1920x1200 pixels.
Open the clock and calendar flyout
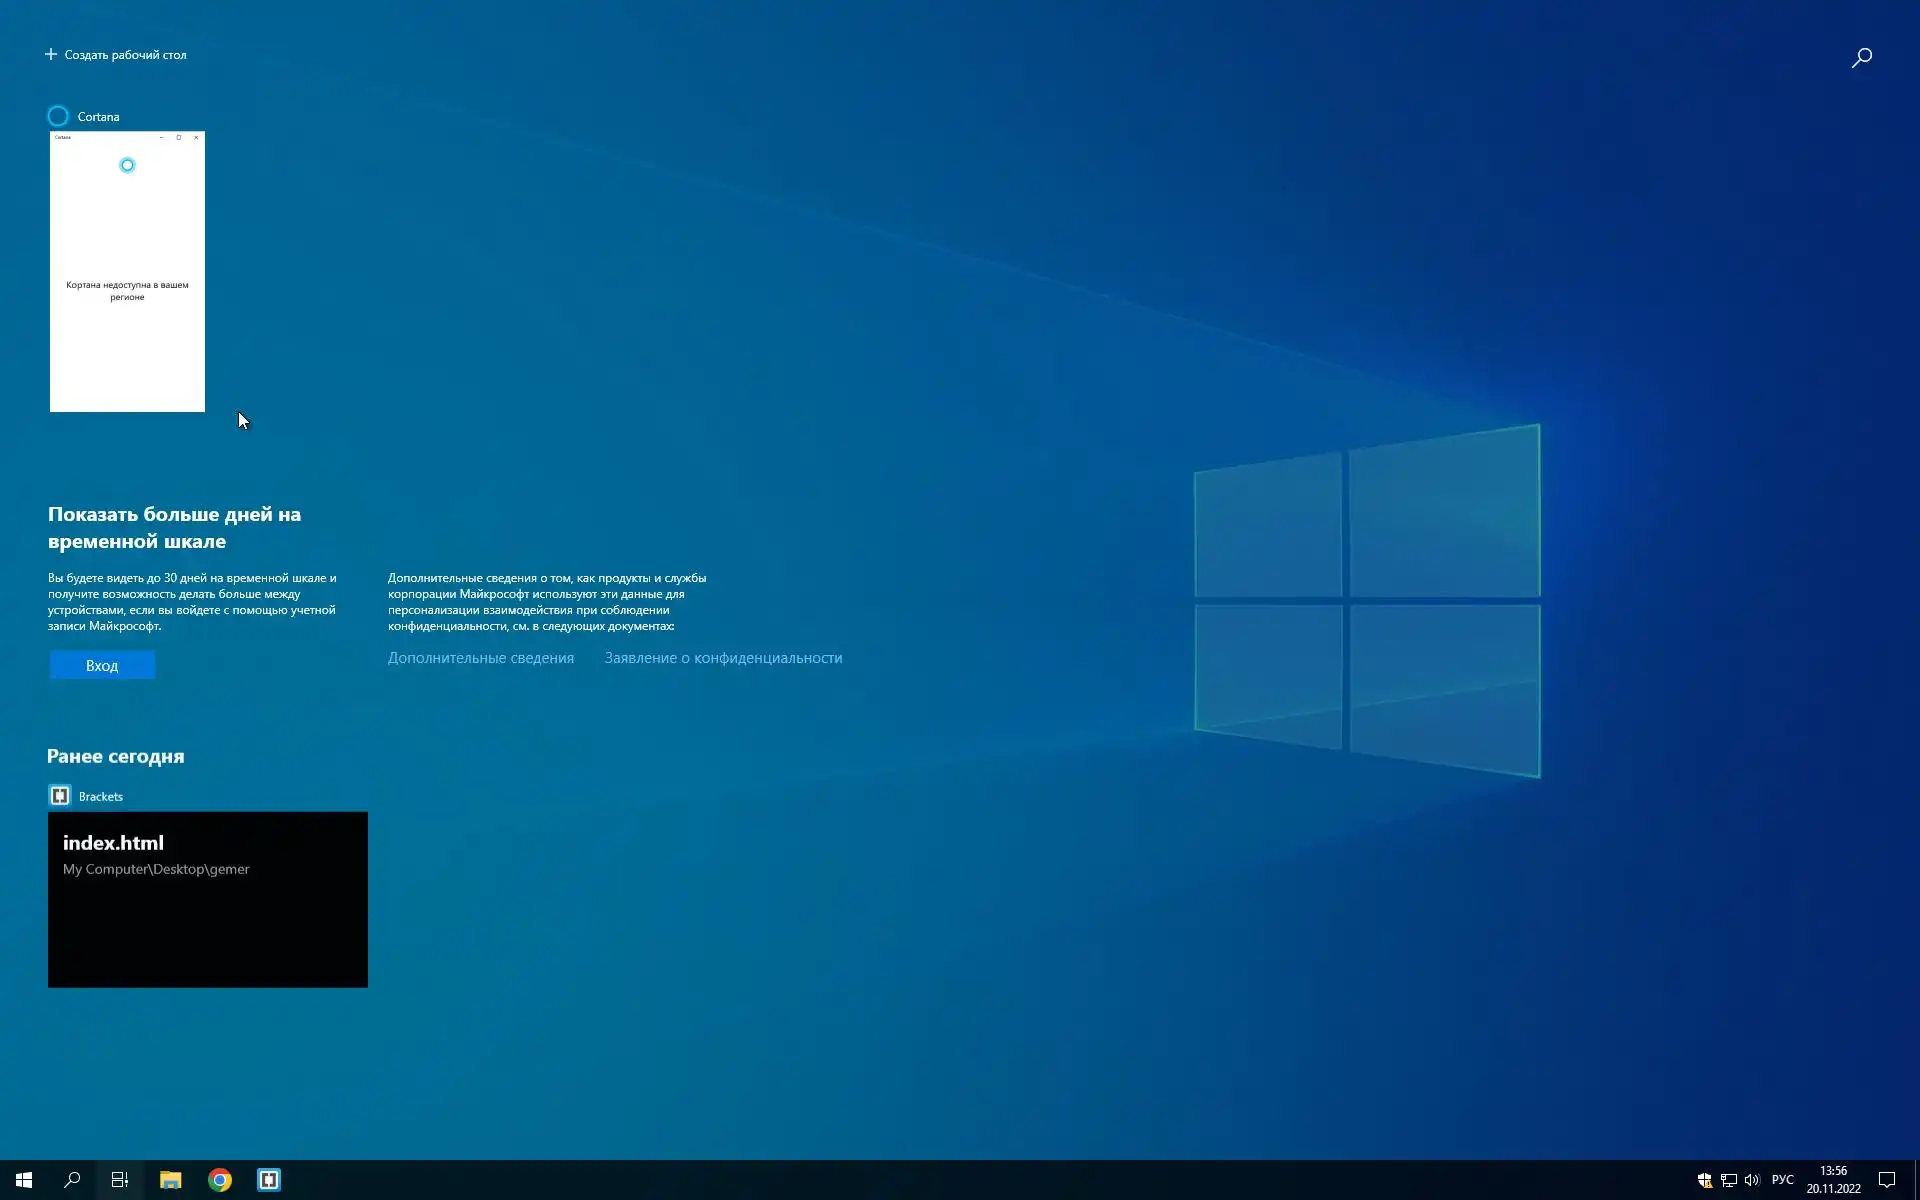coord(1833,1180)
